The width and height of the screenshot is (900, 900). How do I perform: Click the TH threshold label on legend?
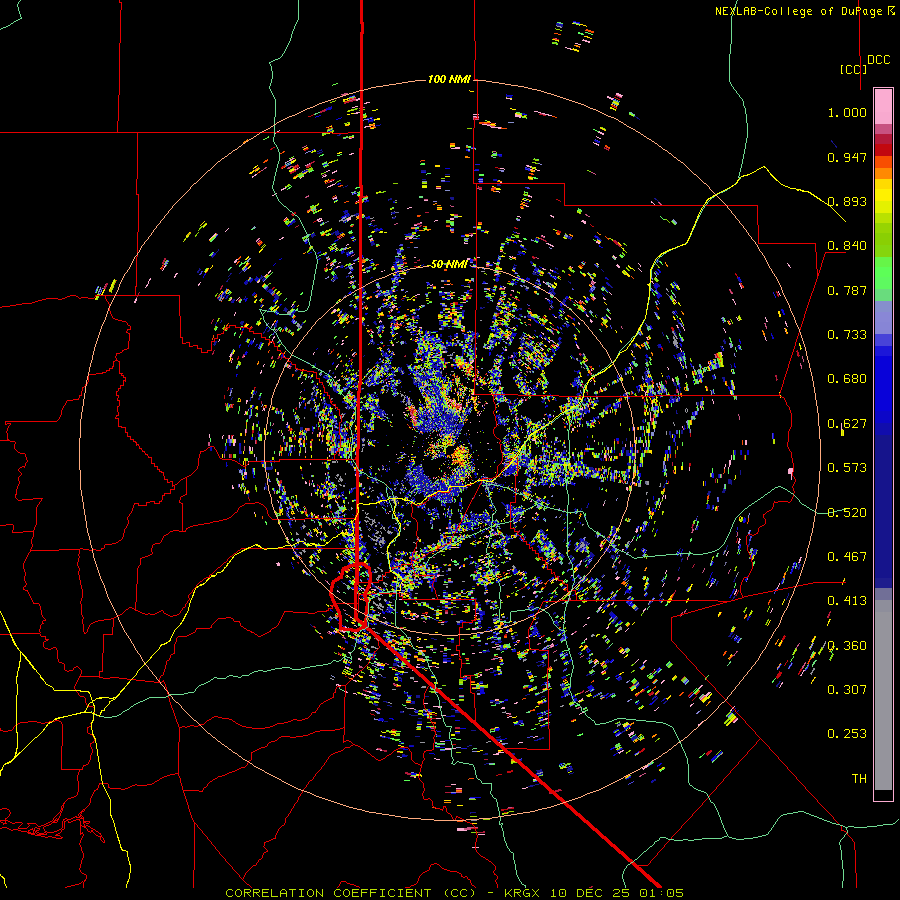[x=859, y=779]
